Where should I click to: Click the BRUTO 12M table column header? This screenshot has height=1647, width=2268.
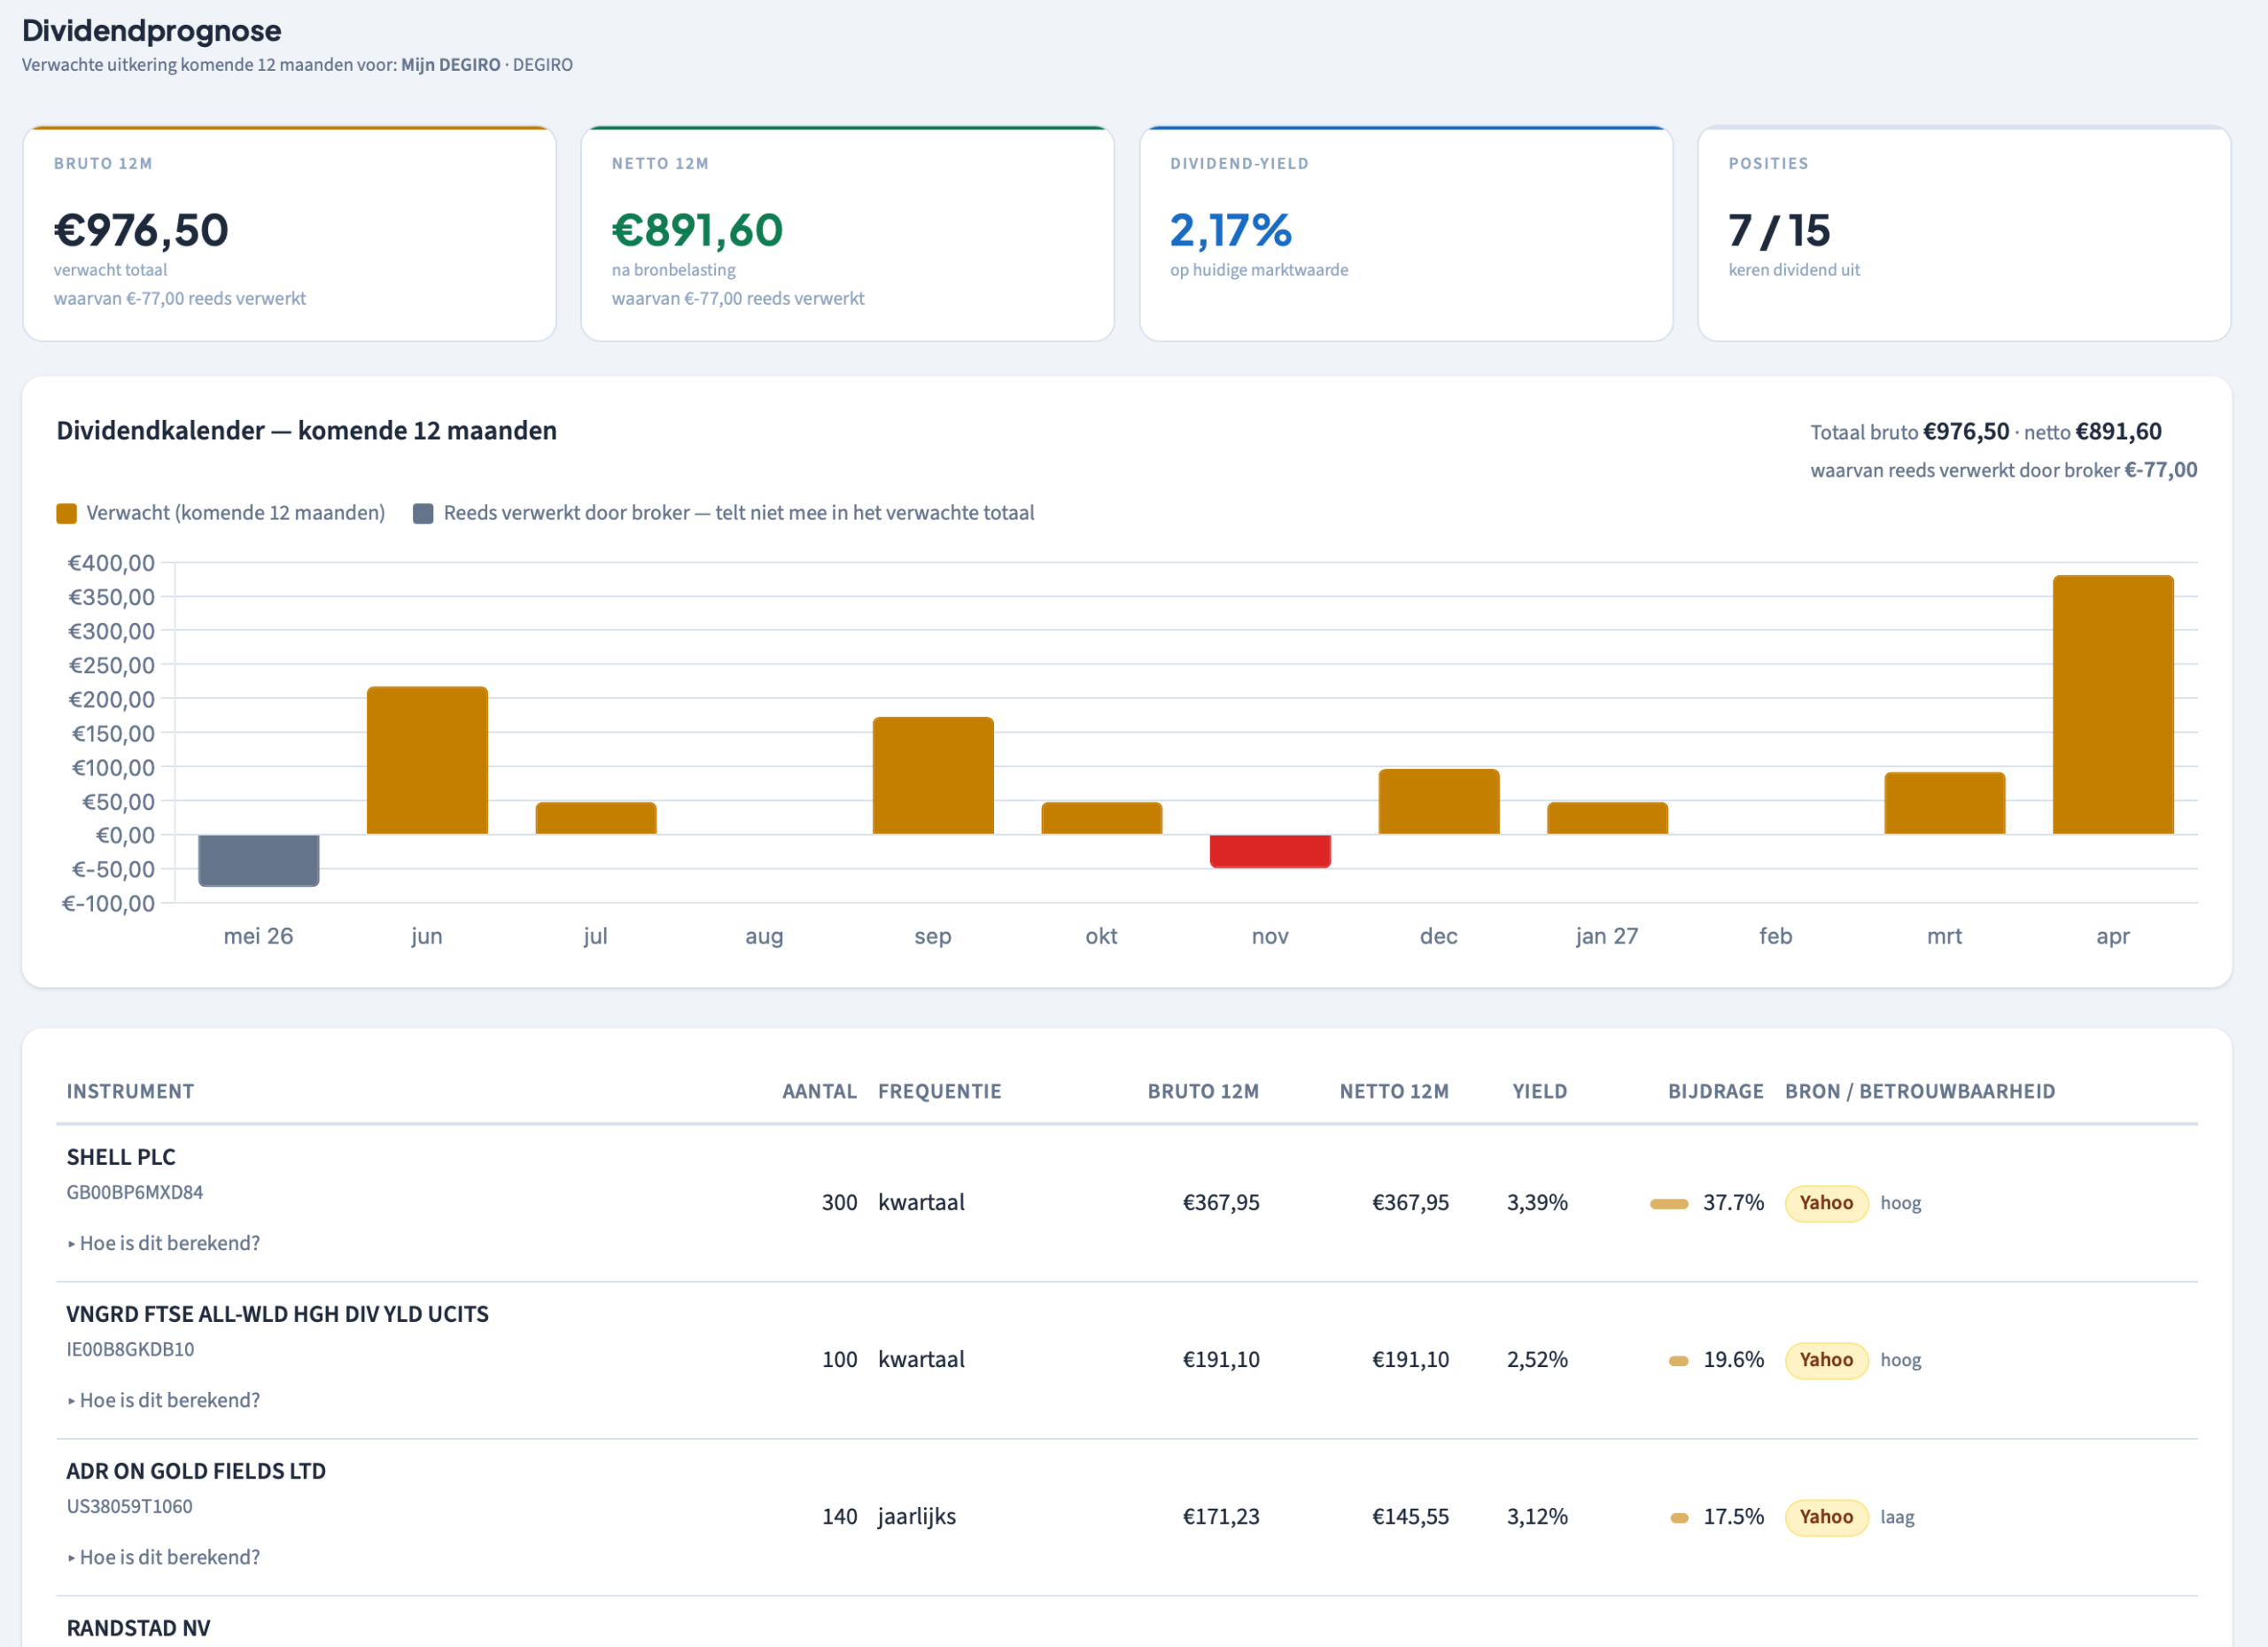(1203, 1092)
